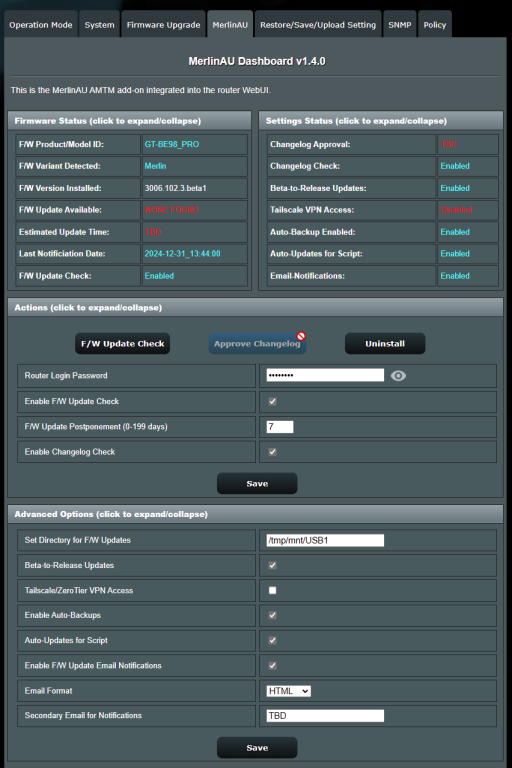Toggle Enable F/W Update Check checkbox
Viewport: 512px width, 768px height.
click(x=273, y=402)
